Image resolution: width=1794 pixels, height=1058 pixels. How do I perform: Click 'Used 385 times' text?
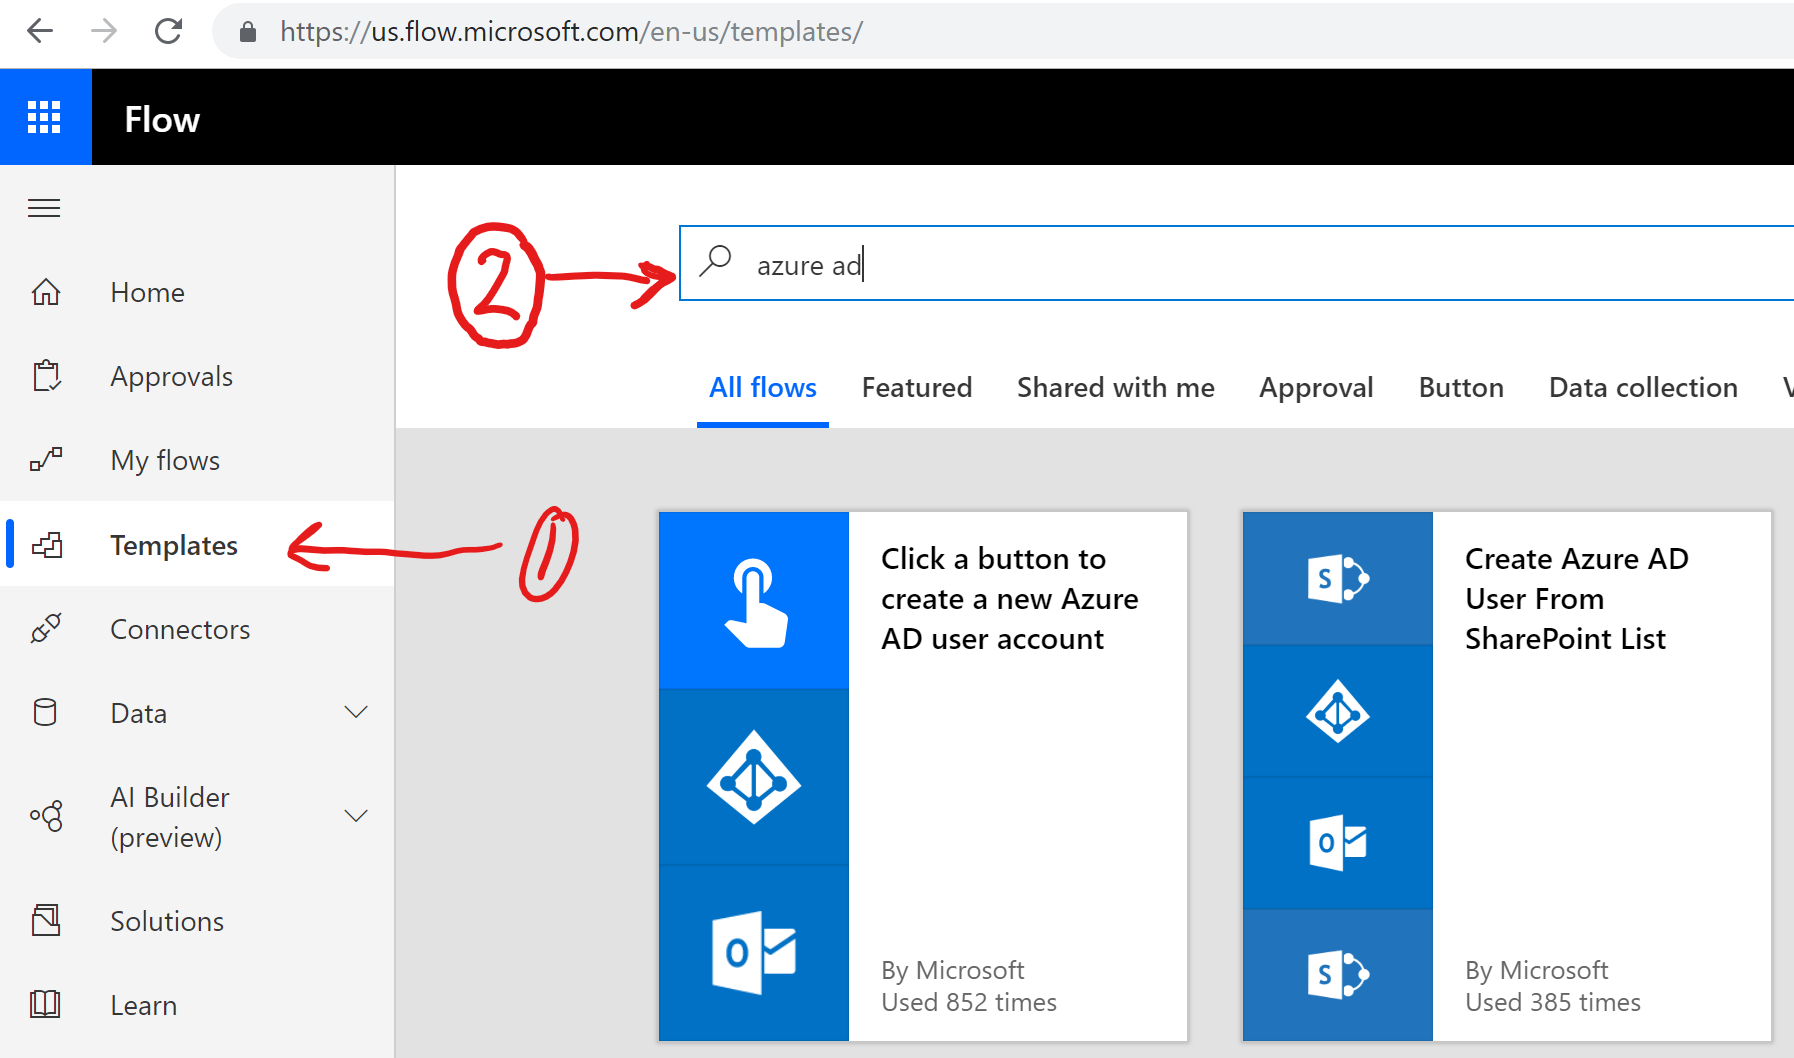click(x=1552, y=1002)
